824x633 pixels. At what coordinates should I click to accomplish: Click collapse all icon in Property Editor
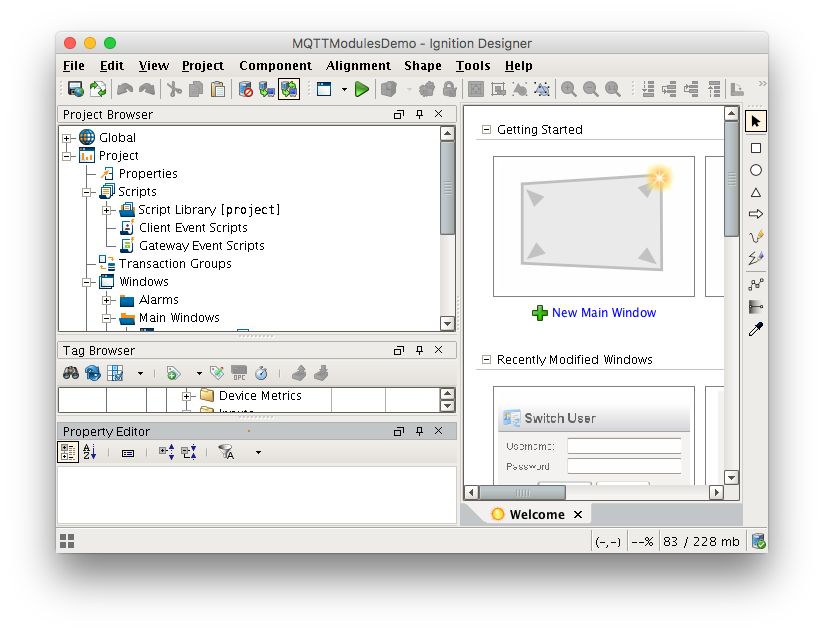(x=189, y=452)
